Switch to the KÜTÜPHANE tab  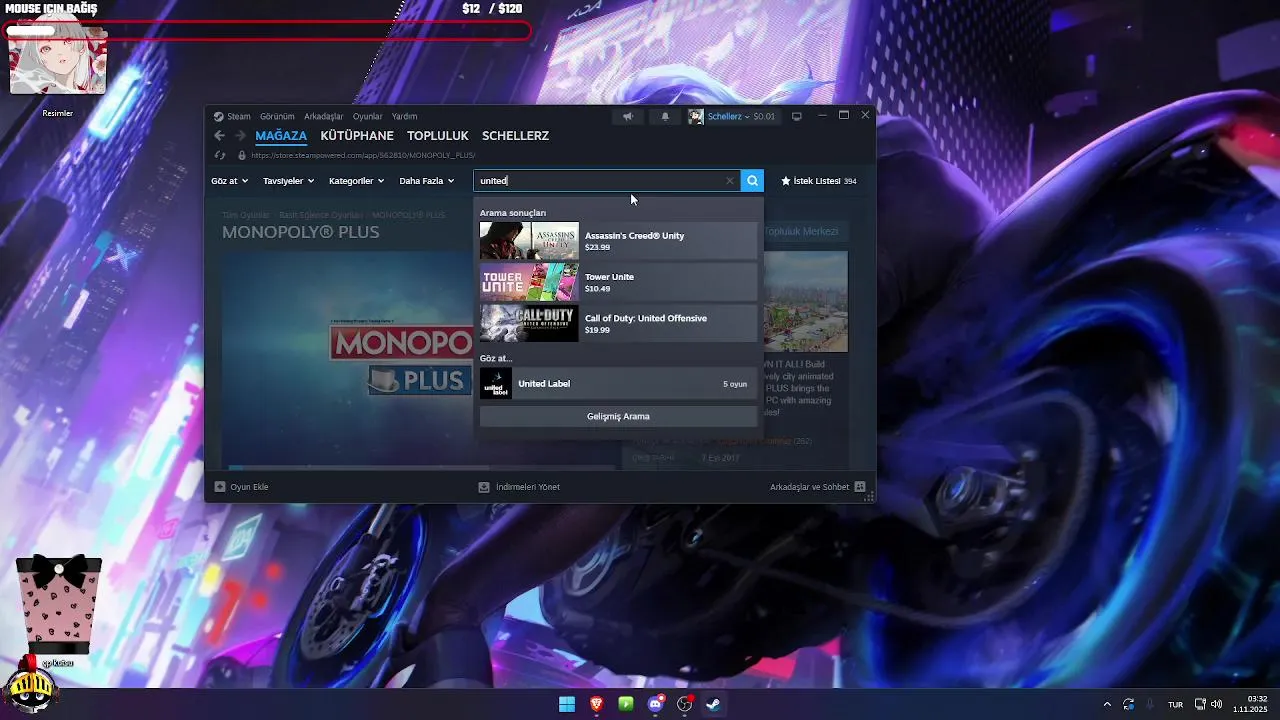click(357, 136)
